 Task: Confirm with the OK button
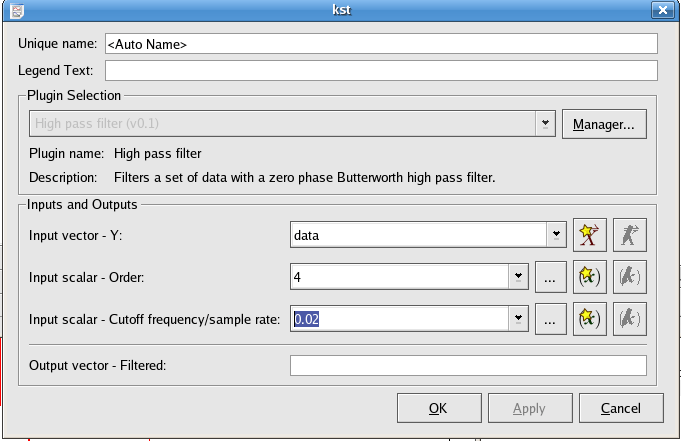pos(439,408)
